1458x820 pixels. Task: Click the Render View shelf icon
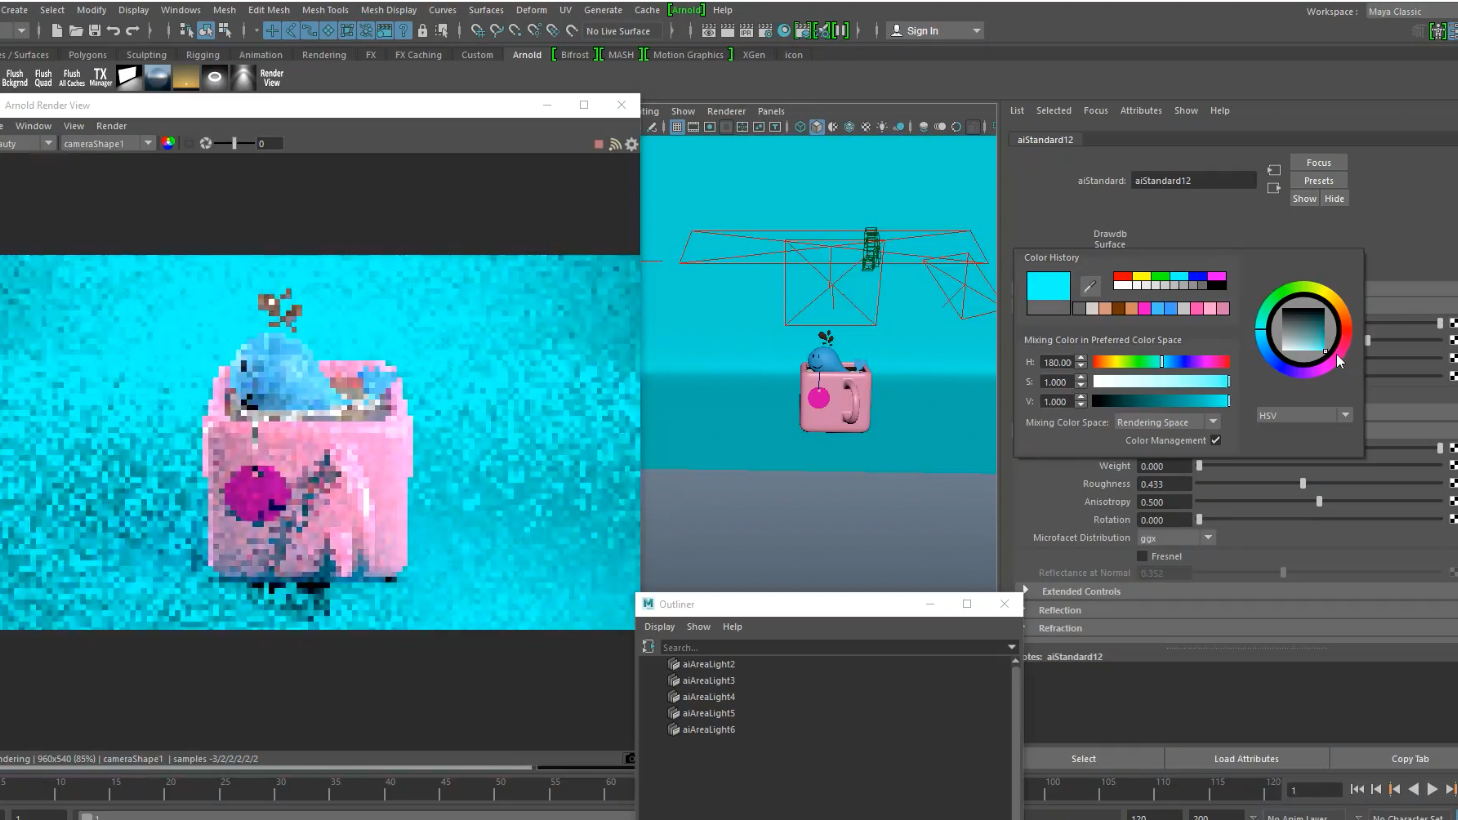271,77
